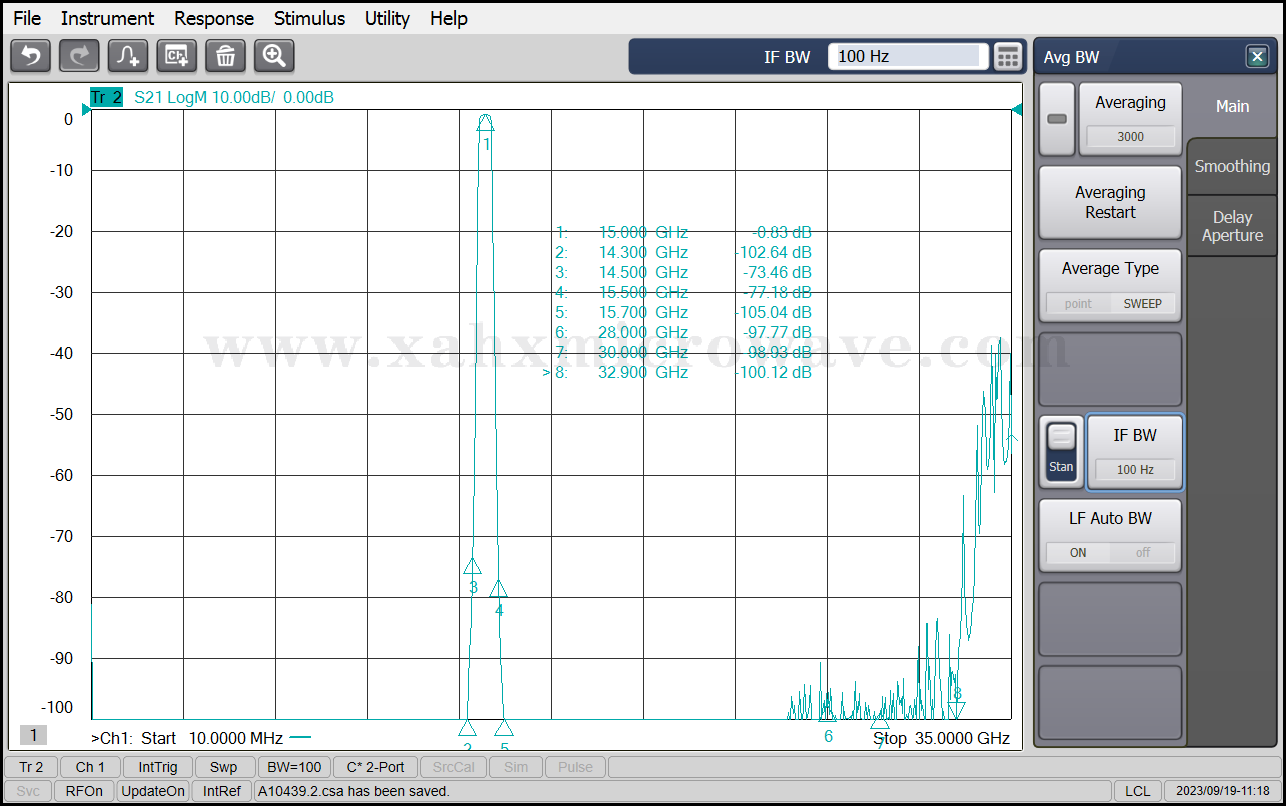Toggle the Stan switch beside IF BW
Viewport: 1286px width, 806px height.
[x=1061, y=452]
